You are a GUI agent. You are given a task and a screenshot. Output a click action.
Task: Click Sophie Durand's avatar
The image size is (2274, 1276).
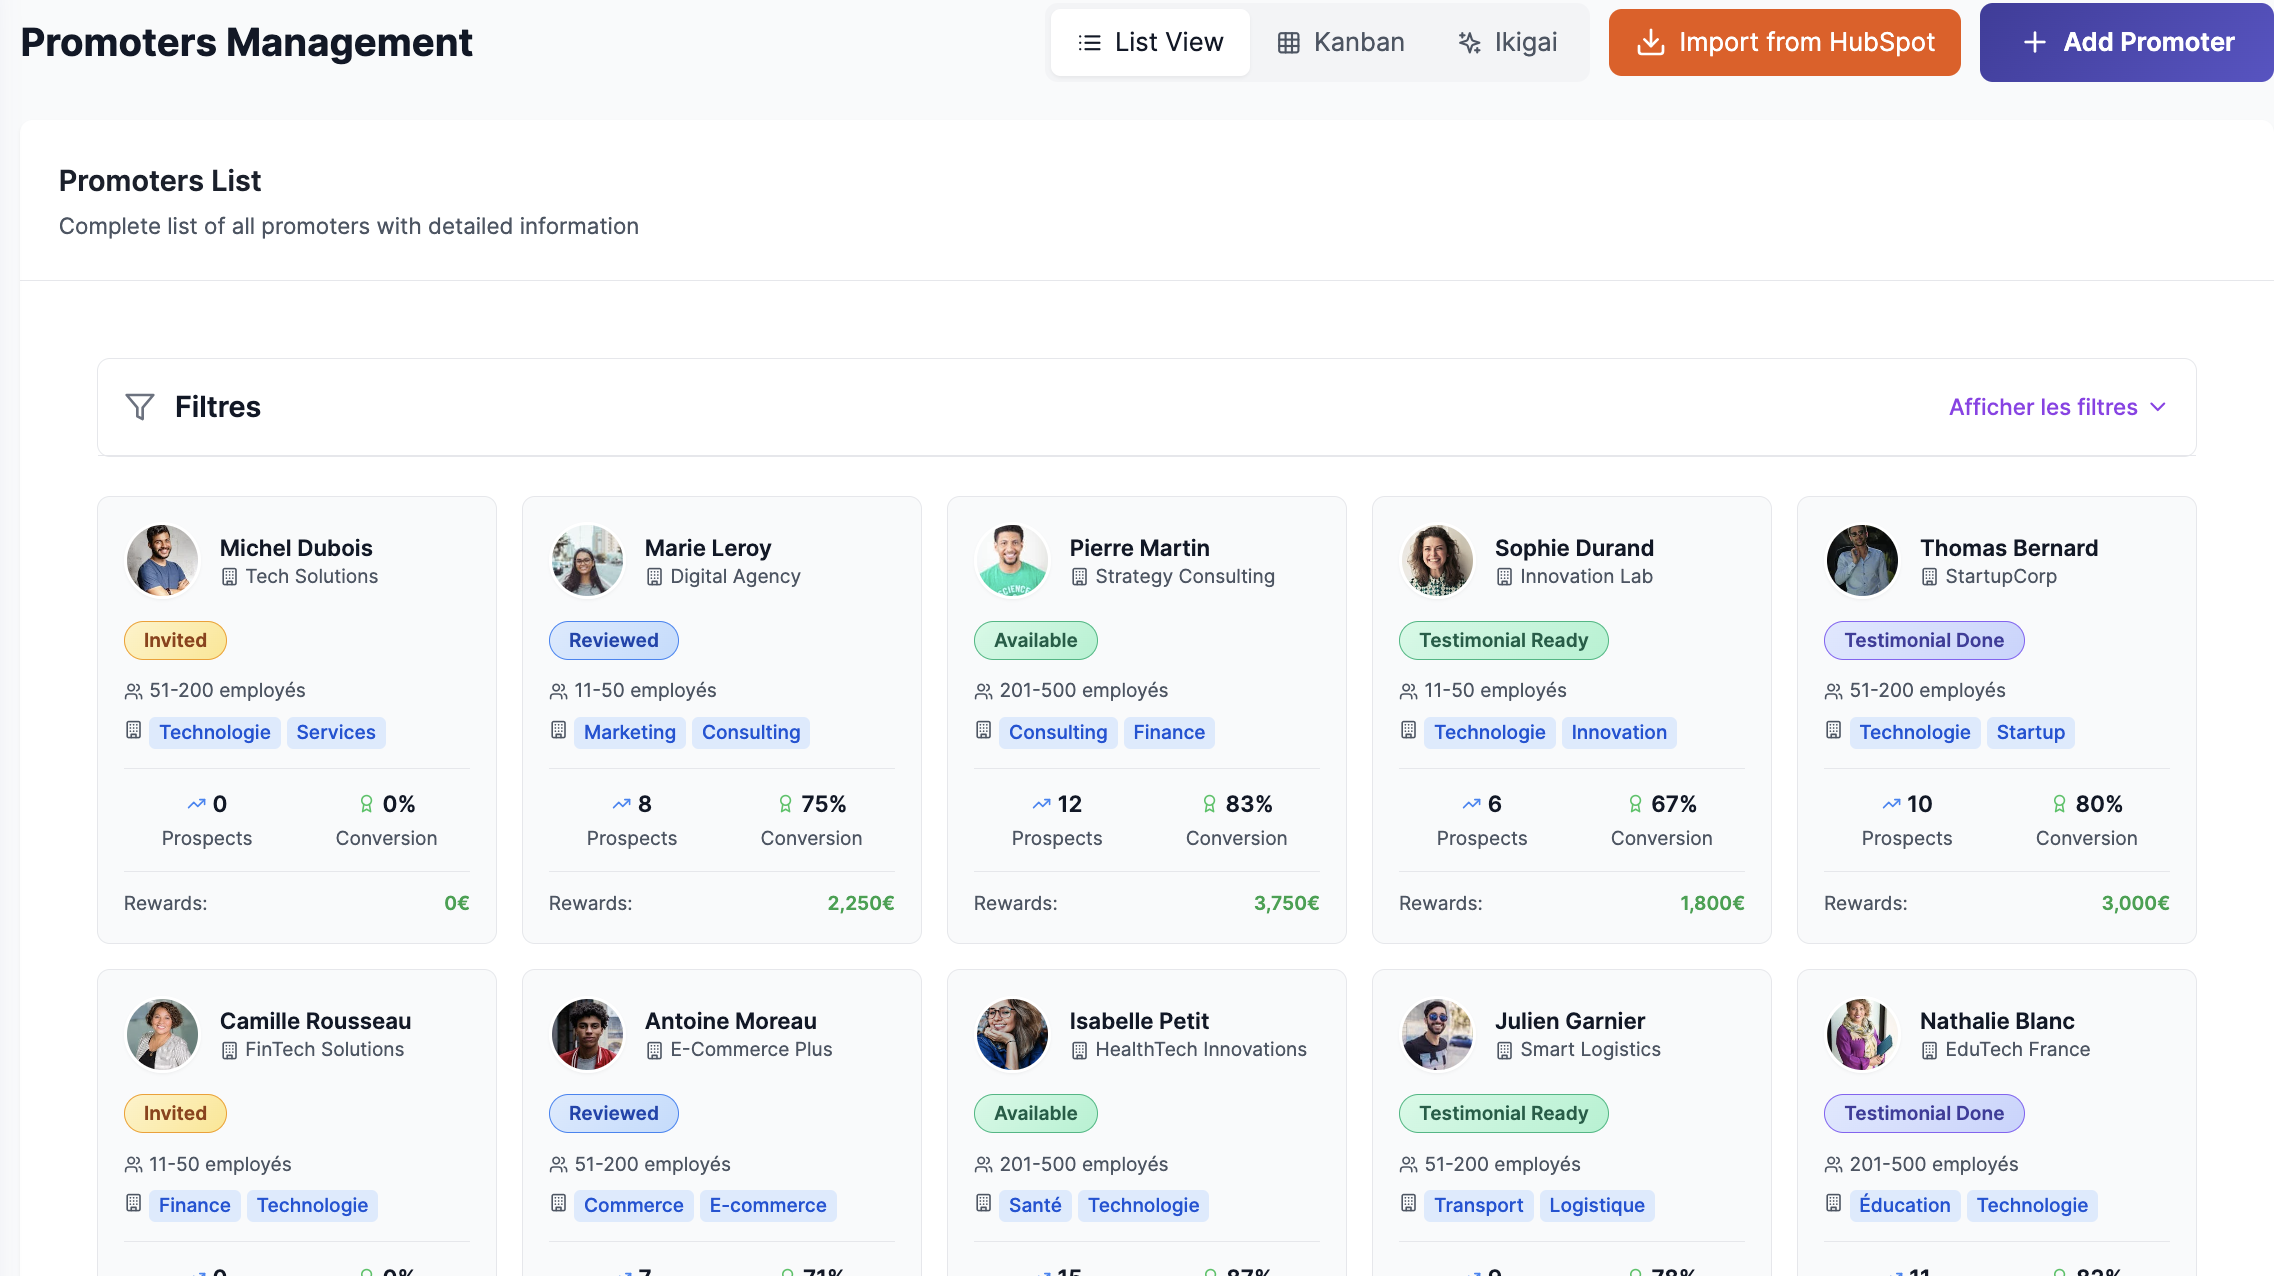click(x=1437, y=561)
